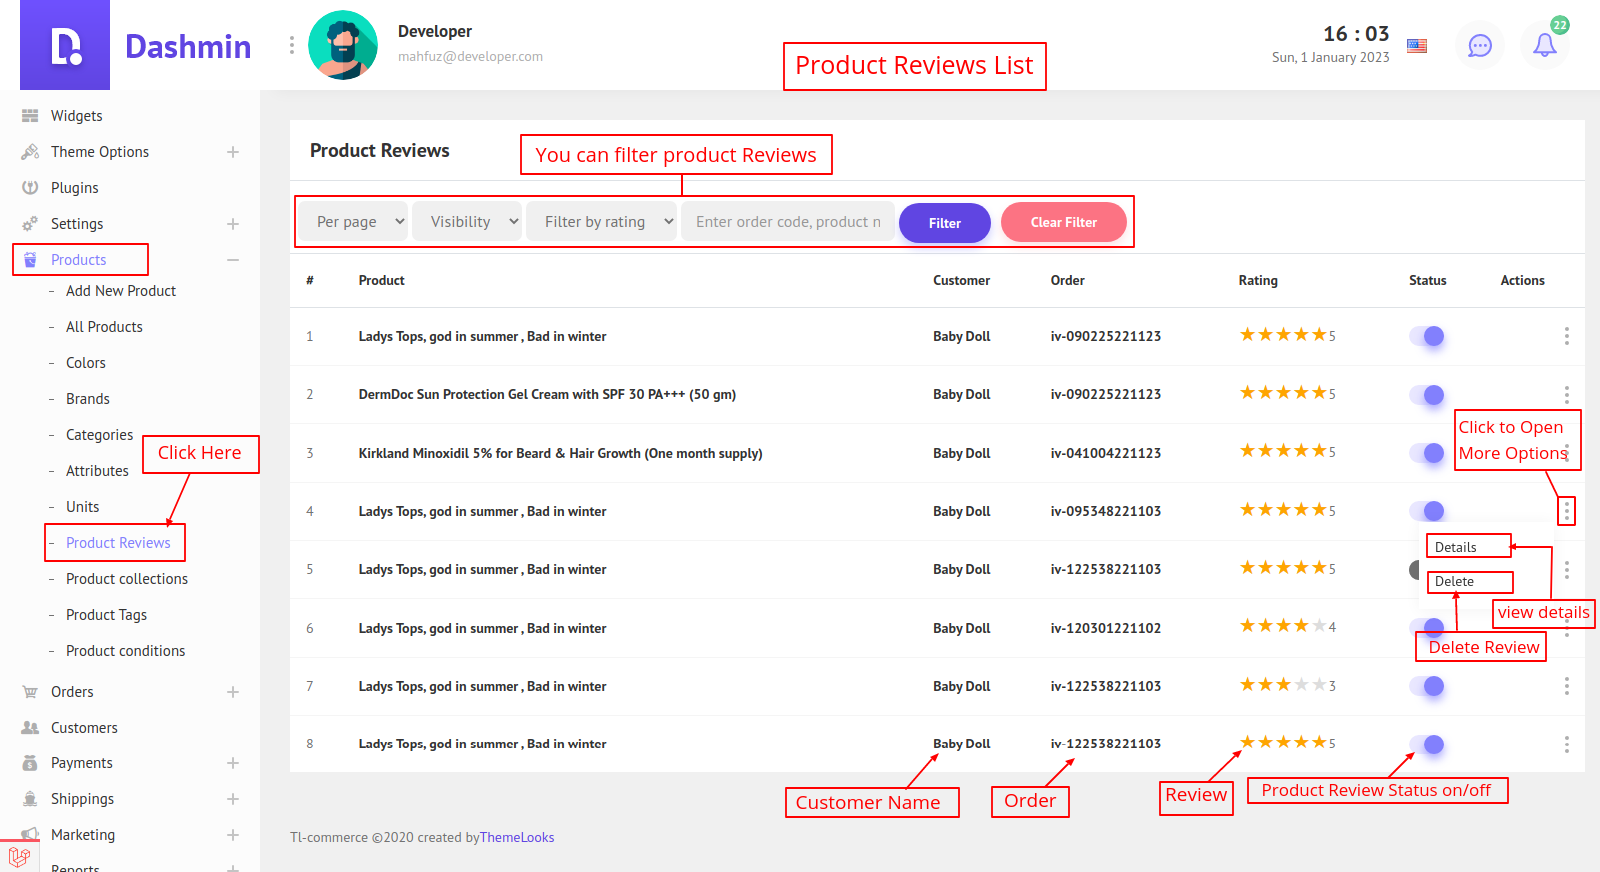The image size is (1600, 872).
Task: Click the Developer profile avatar
Action: [343, 45]
